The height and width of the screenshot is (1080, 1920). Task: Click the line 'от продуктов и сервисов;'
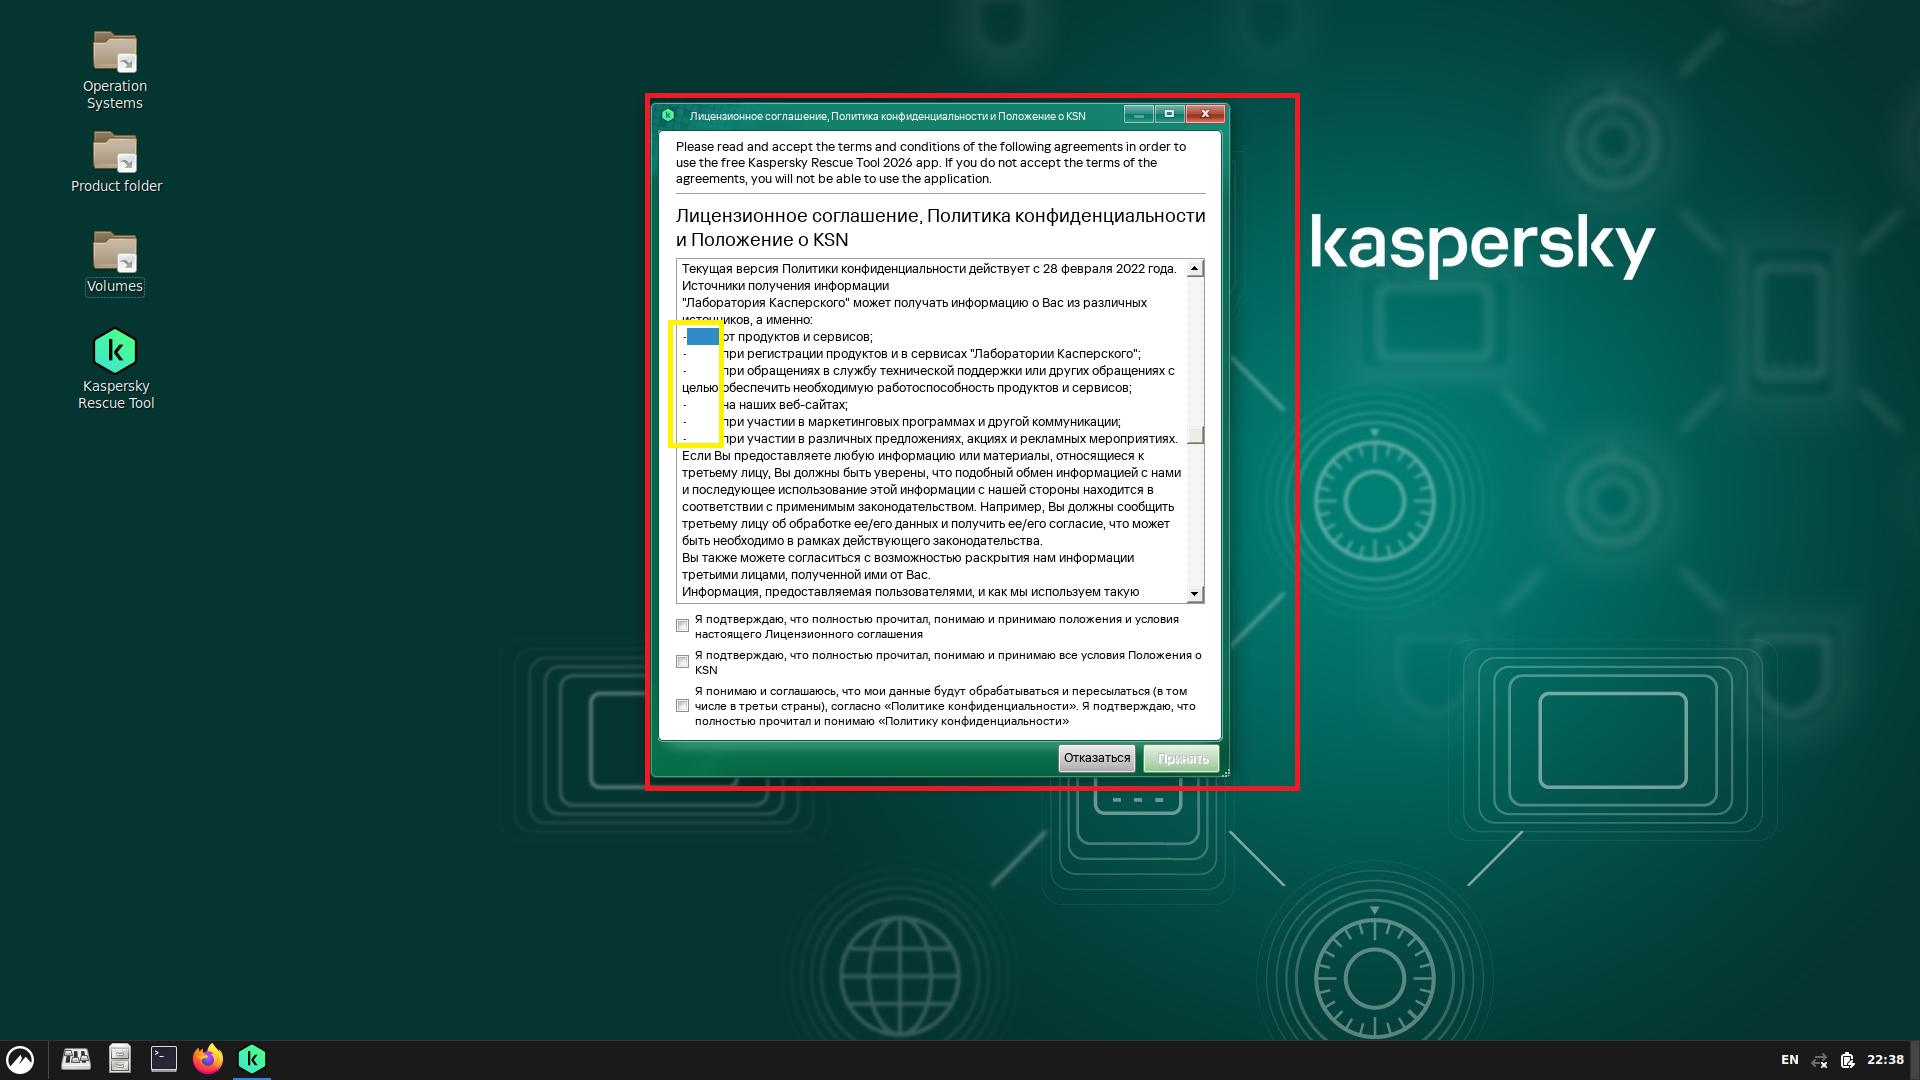pos(797,337)
